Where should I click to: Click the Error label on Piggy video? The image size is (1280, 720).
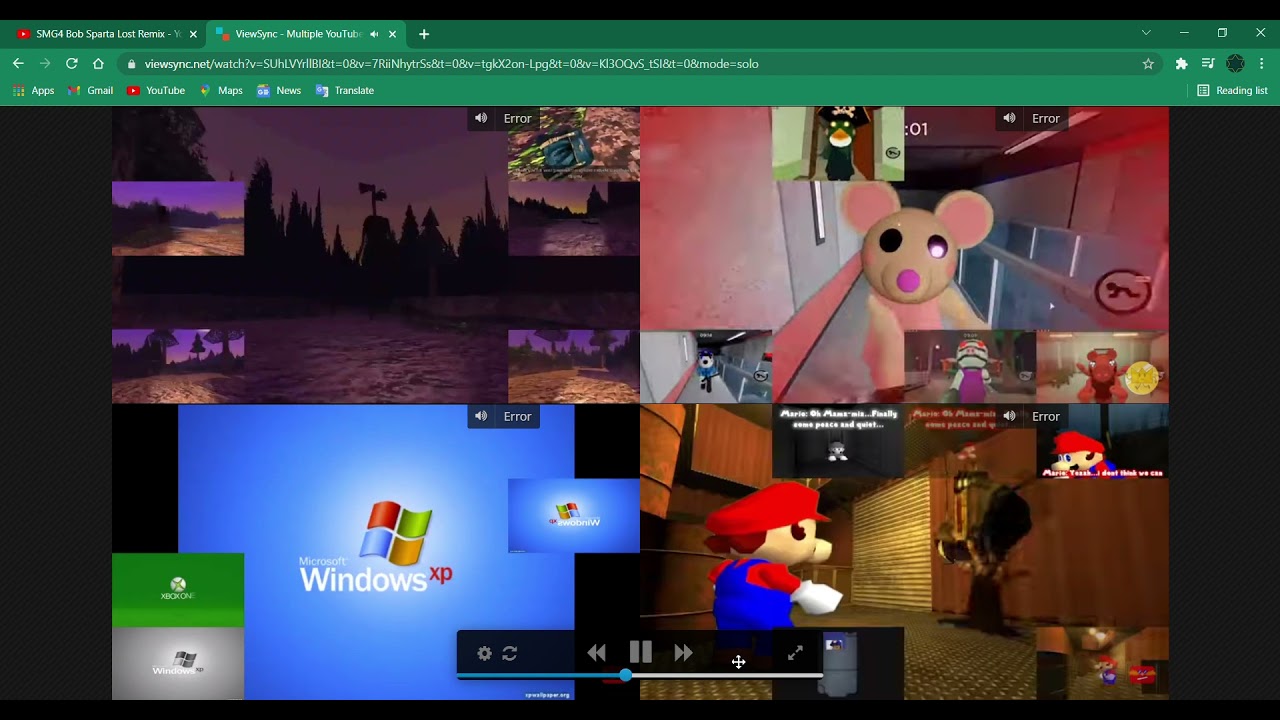1045,118
